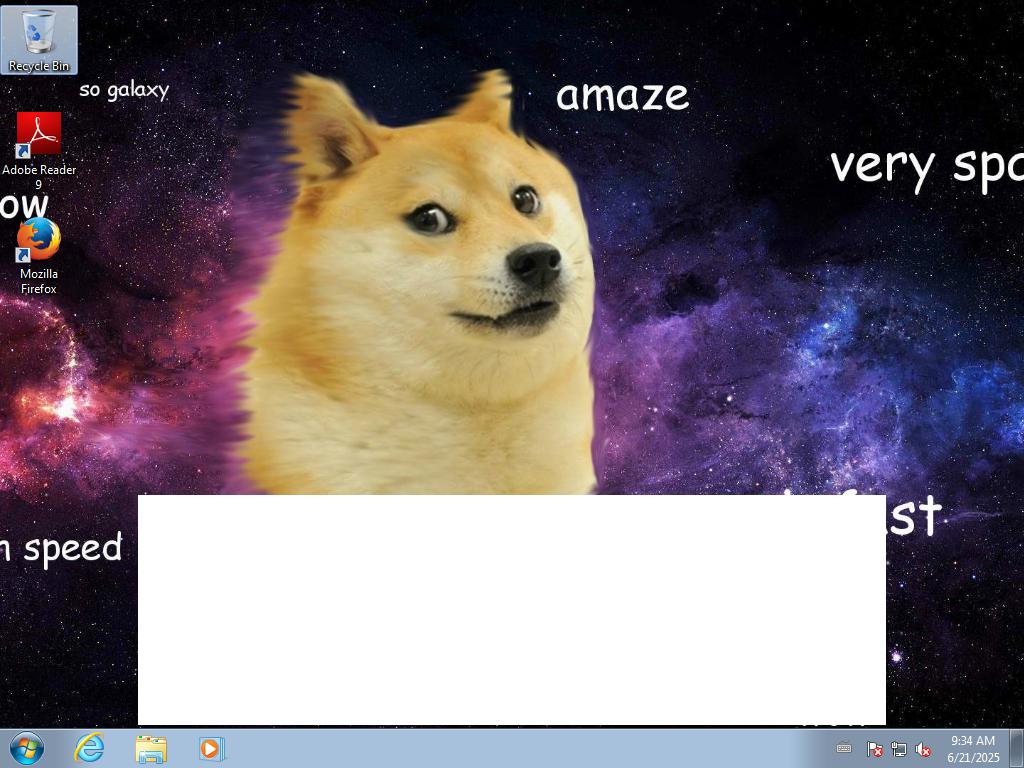Open the on-screen keyboard tray icon
The width and height of the screenshot is (1024, 768).
(x=844, y=748)
